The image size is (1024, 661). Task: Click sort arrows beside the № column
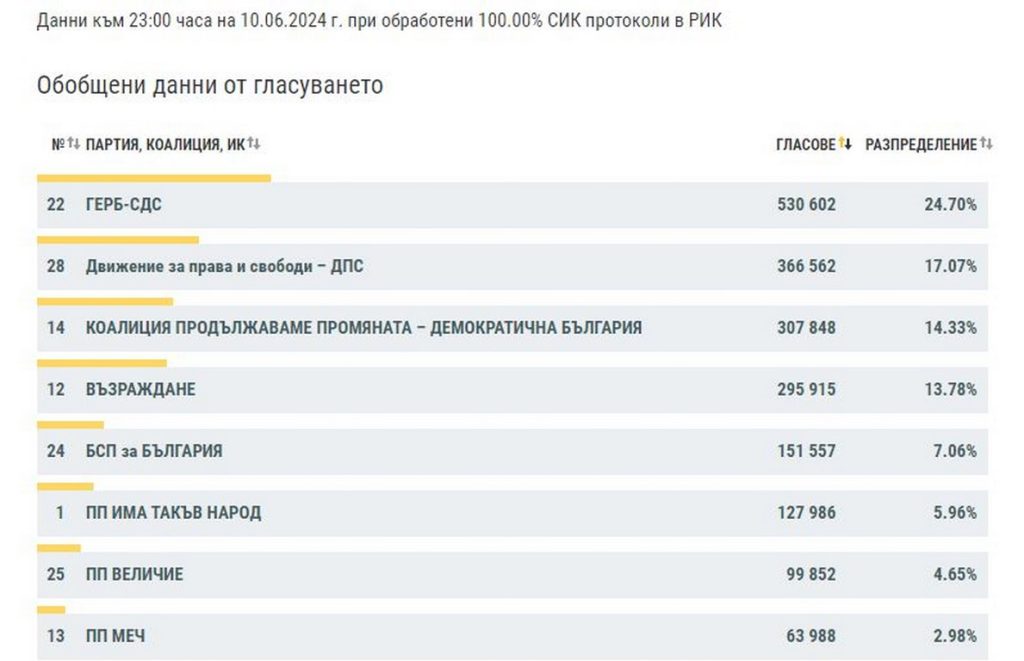[73, 144]
